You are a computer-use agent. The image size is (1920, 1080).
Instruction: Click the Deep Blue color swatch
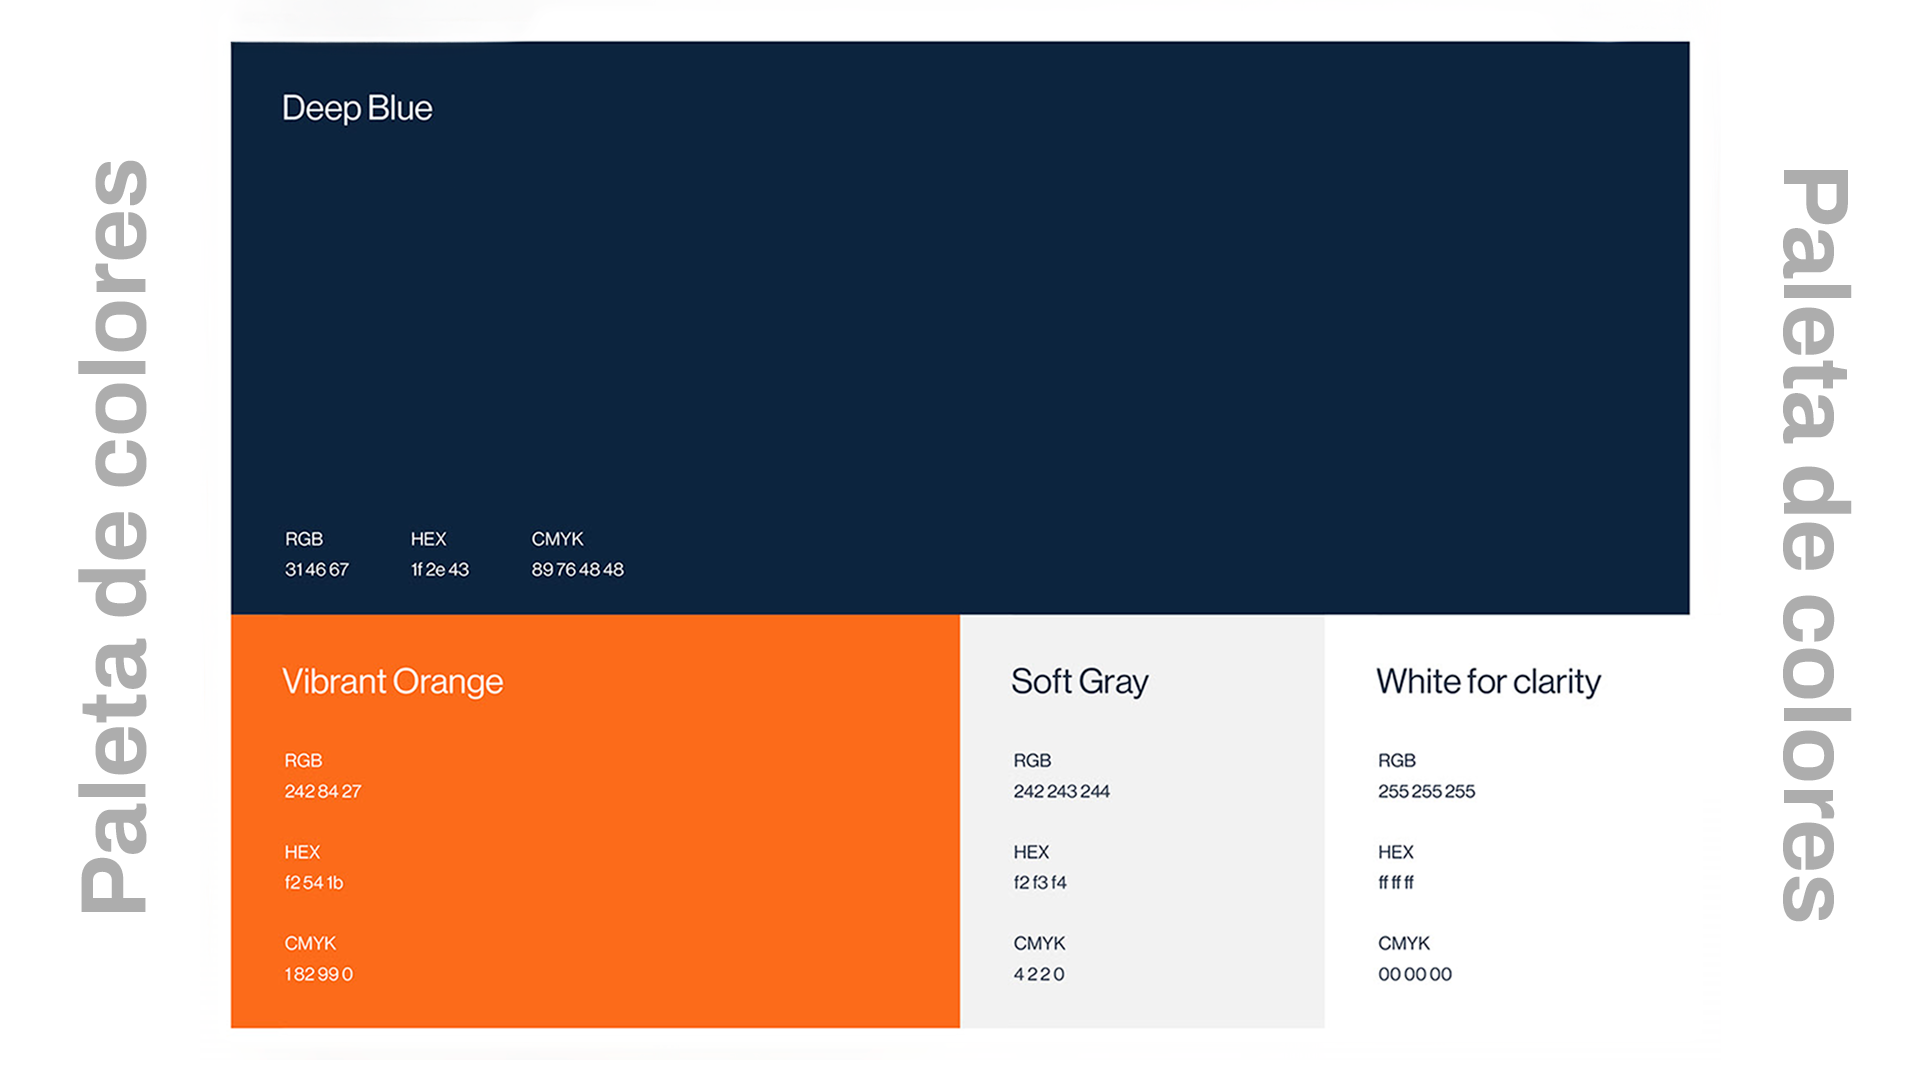coord(960,328)
